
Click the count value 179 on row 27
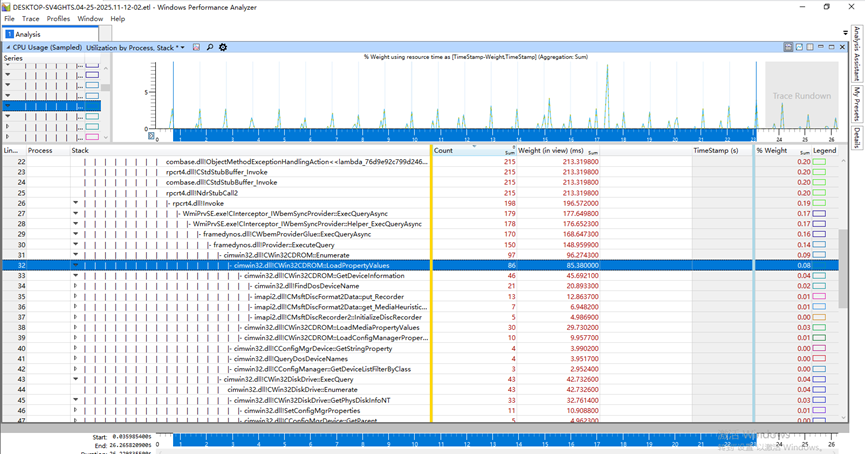click(x=509, y=213)
